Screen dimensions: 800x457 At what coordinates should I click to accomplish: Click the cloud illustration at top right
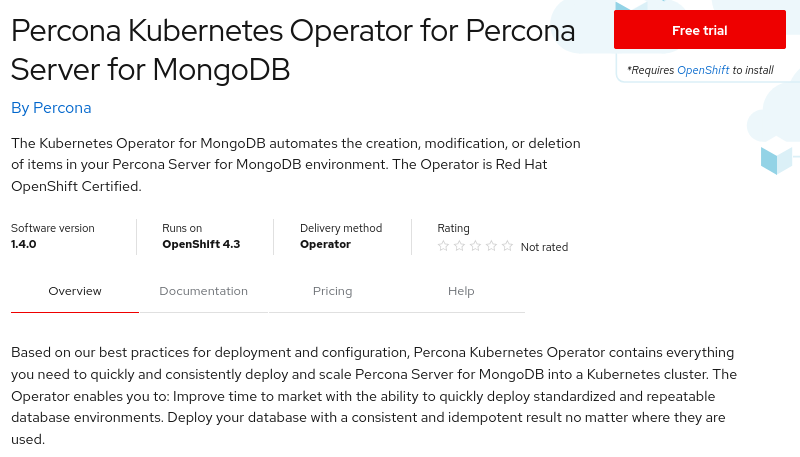pos(775,112)
